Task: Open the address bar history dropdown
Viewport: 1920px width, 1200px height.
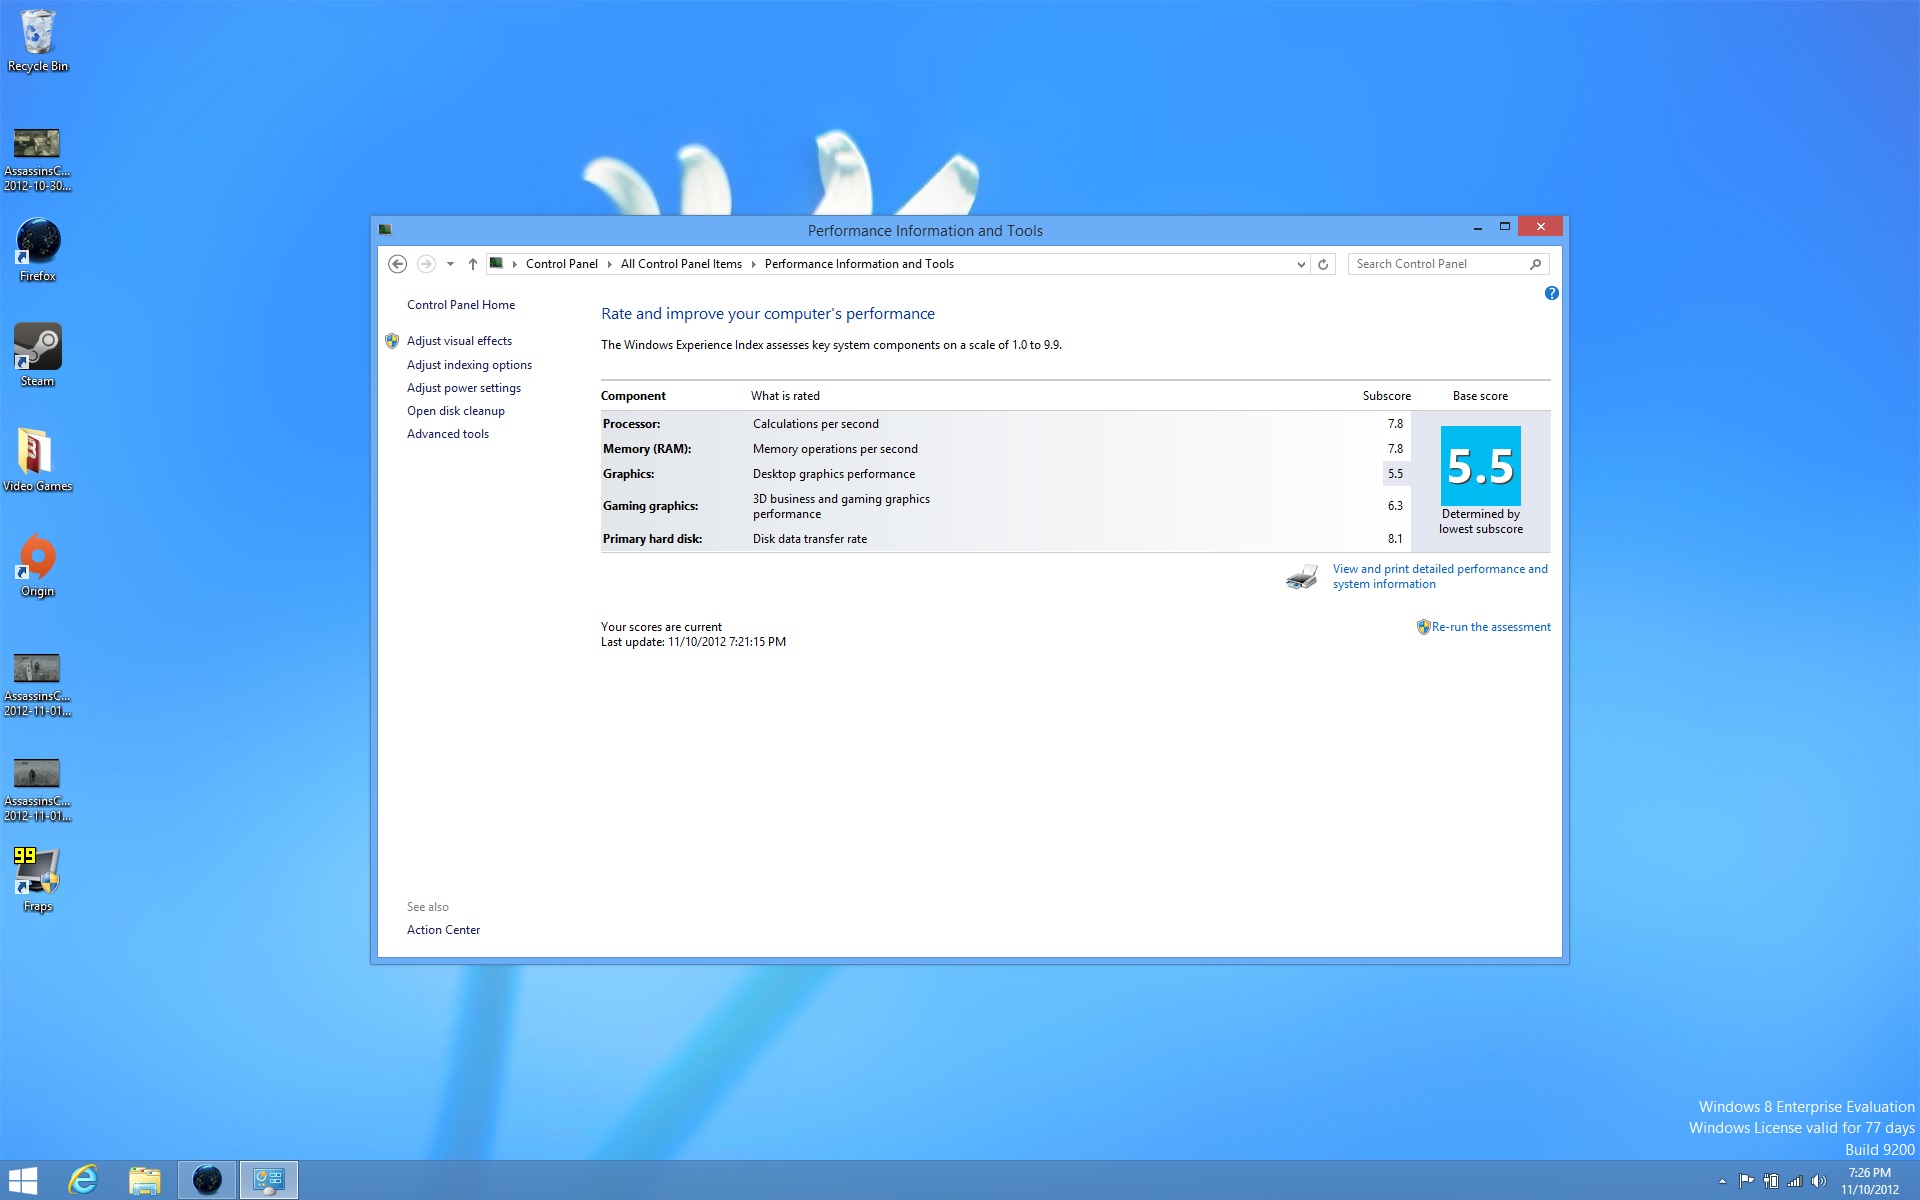Action: [x=1300, y=264]
